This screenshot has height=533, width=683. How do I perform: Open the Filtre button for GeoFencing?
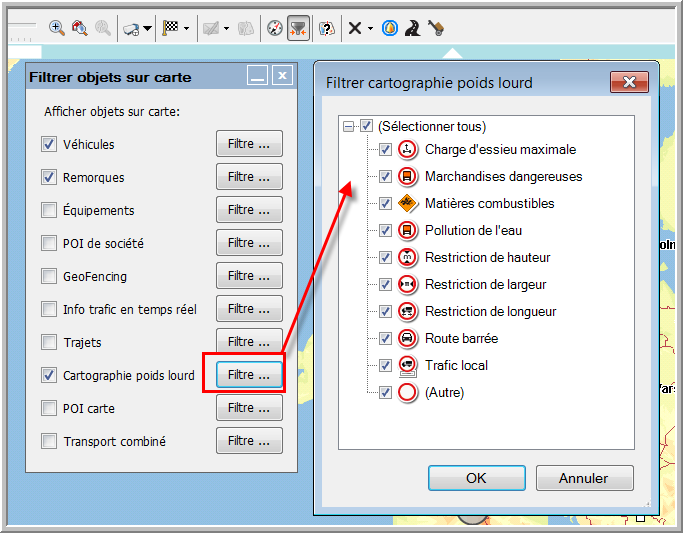coord(249,276)
